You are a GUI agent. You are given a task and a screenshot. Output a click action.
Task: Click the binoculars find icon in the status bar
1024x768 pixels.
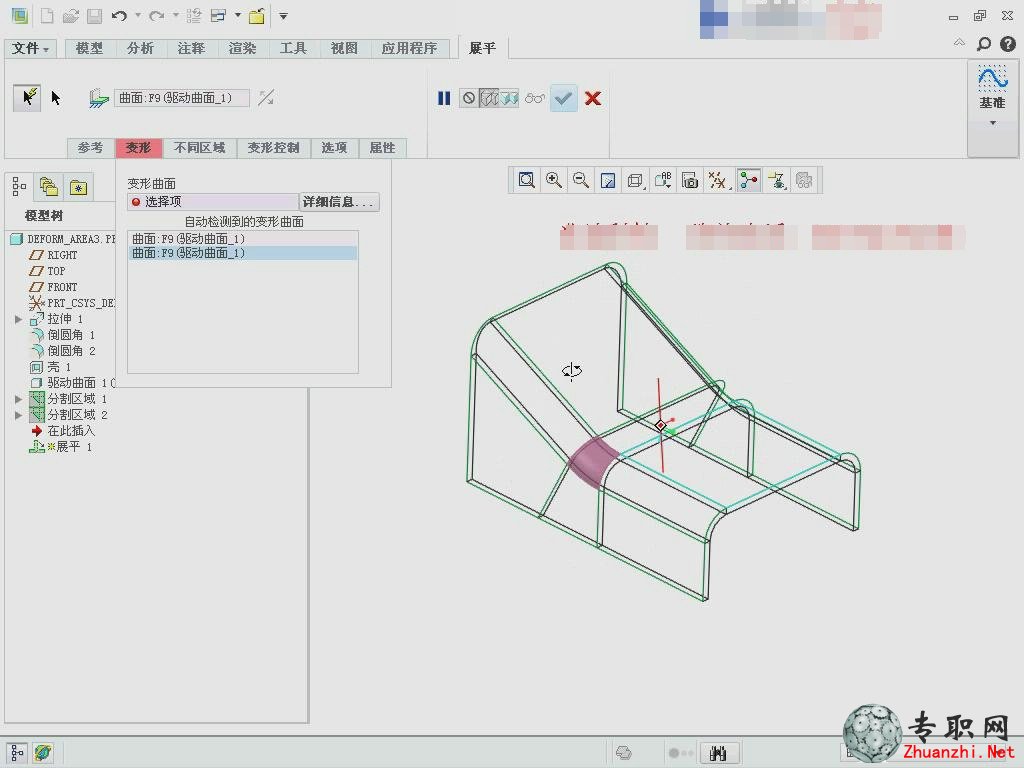tap(718, 753)
